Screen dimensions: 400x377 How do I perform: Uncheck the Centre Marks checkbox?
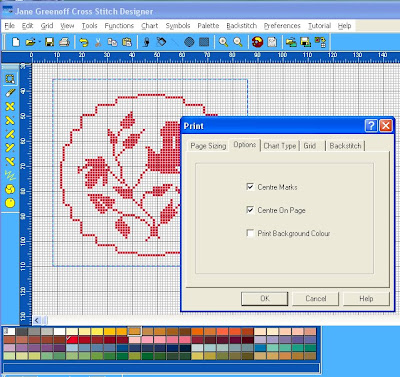(x=250, y=187)
